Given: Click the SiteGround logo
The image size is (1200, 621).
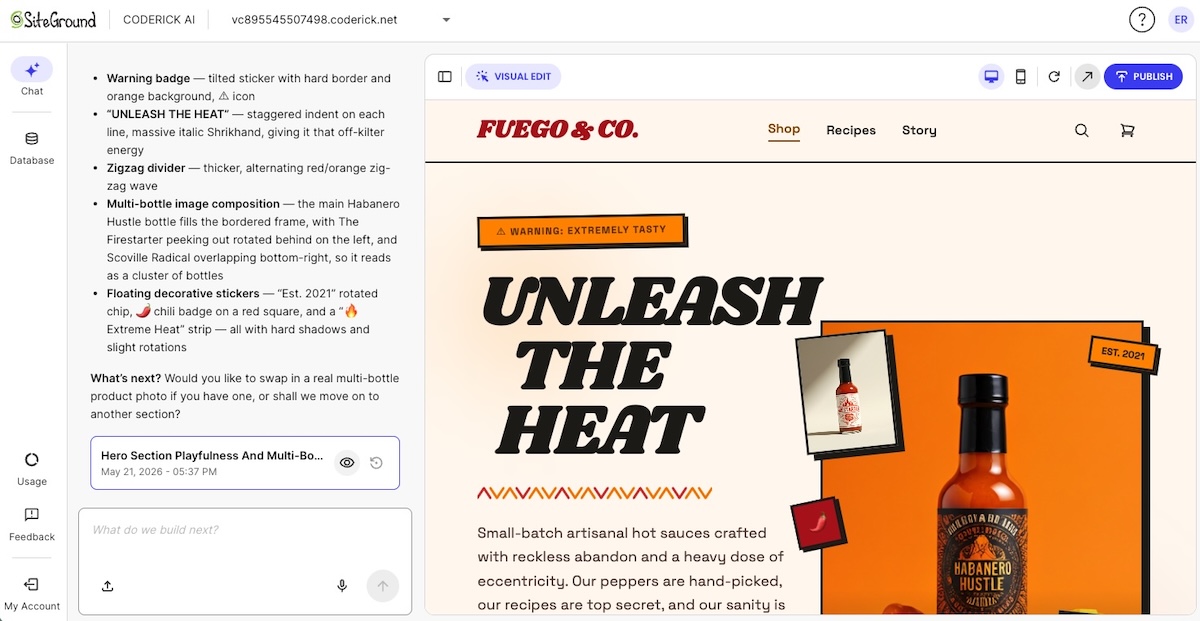Looking at the screenshot, I should [x=53, y=19].
